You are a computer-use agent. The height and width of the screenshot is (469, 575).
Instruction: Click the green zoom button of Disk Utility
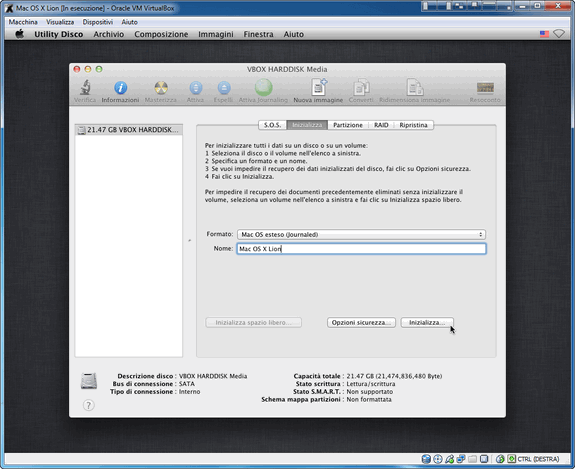tap(99, 69)
